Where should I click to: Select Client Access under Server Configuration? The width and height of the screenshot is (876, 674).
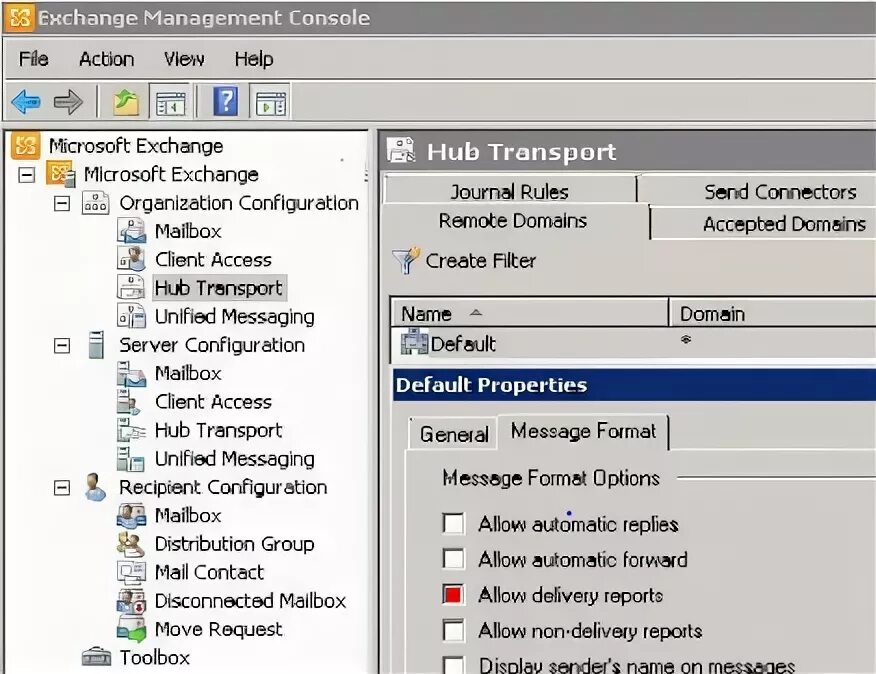pyautogui.click(x=213, y=402)
